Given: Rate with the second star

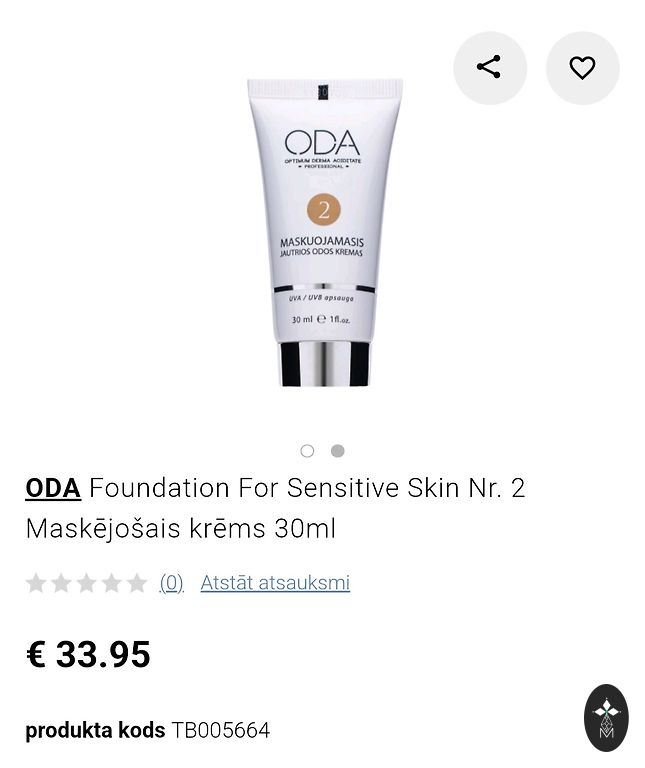Looking at the screenshot, I should point(61,583).
